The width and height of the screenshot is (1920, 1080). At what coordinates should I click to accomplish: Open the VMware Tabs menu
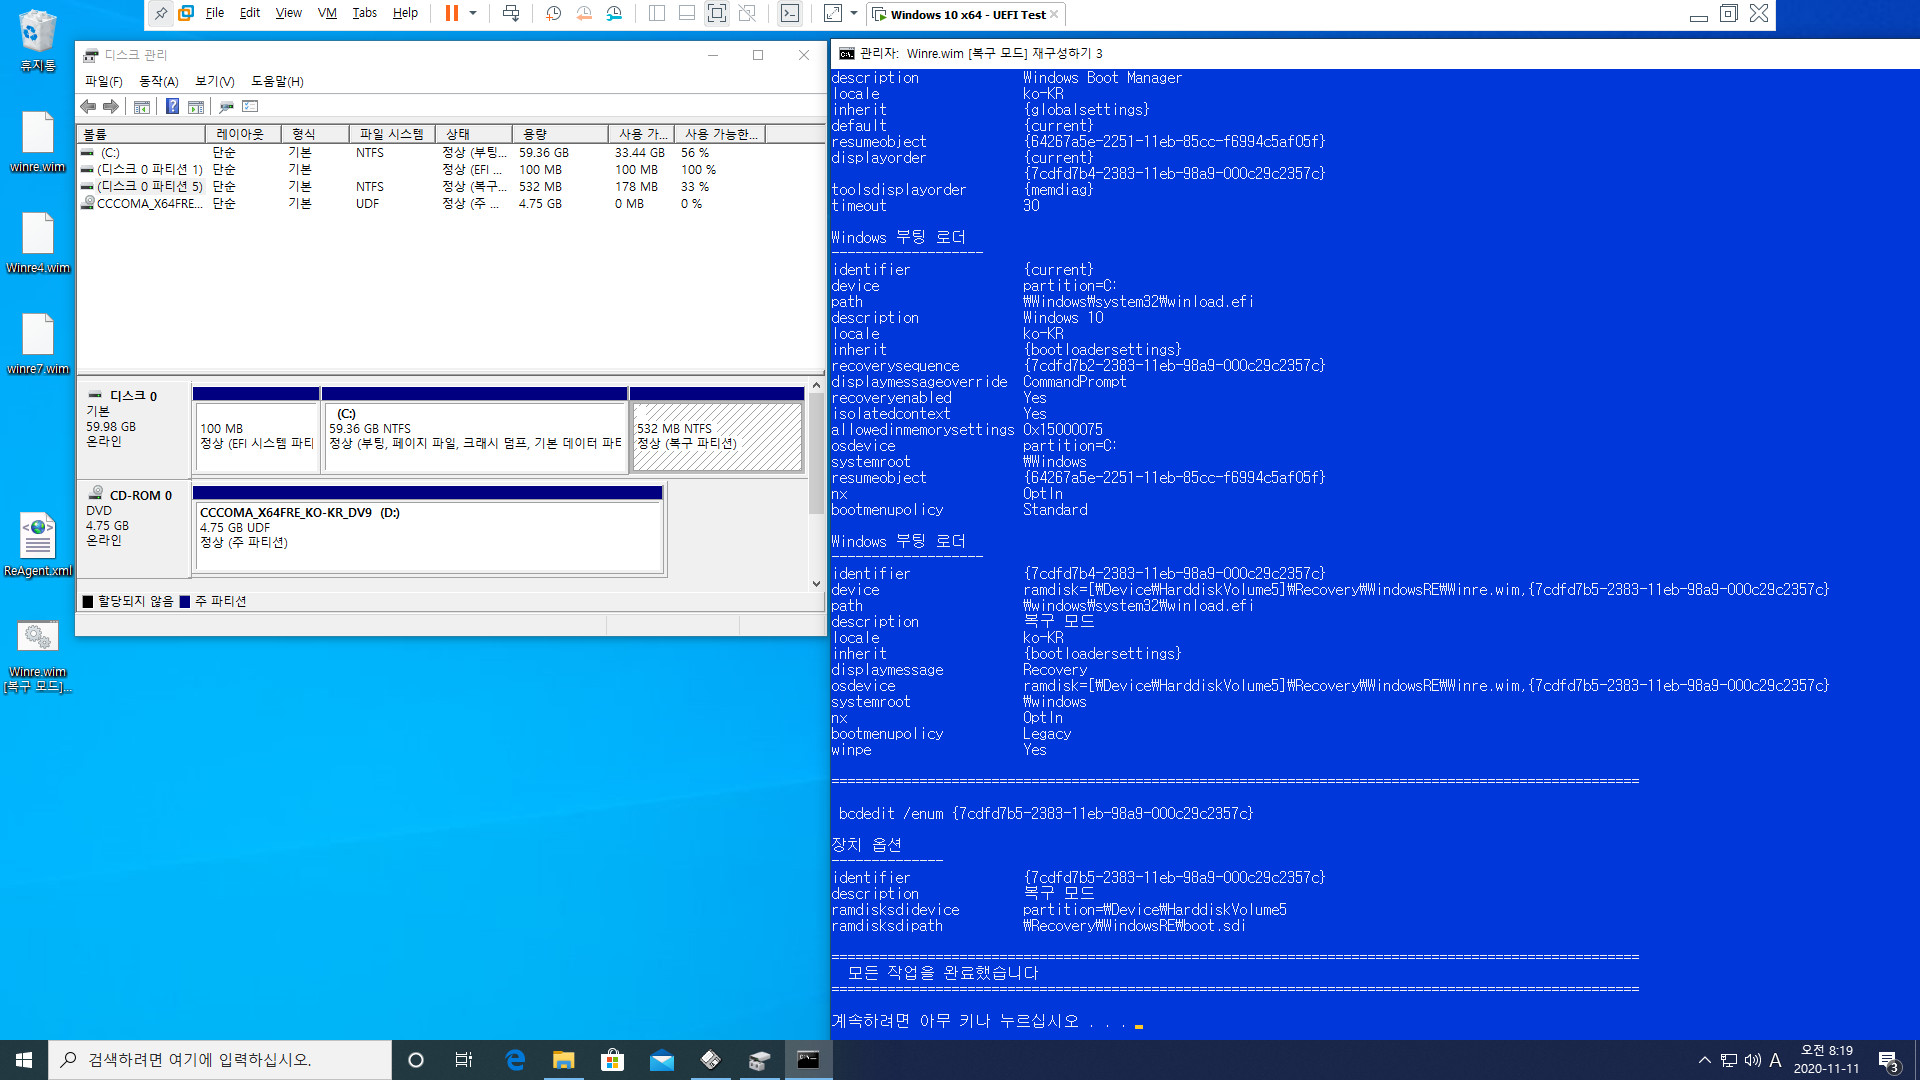[x=365, y=13]
